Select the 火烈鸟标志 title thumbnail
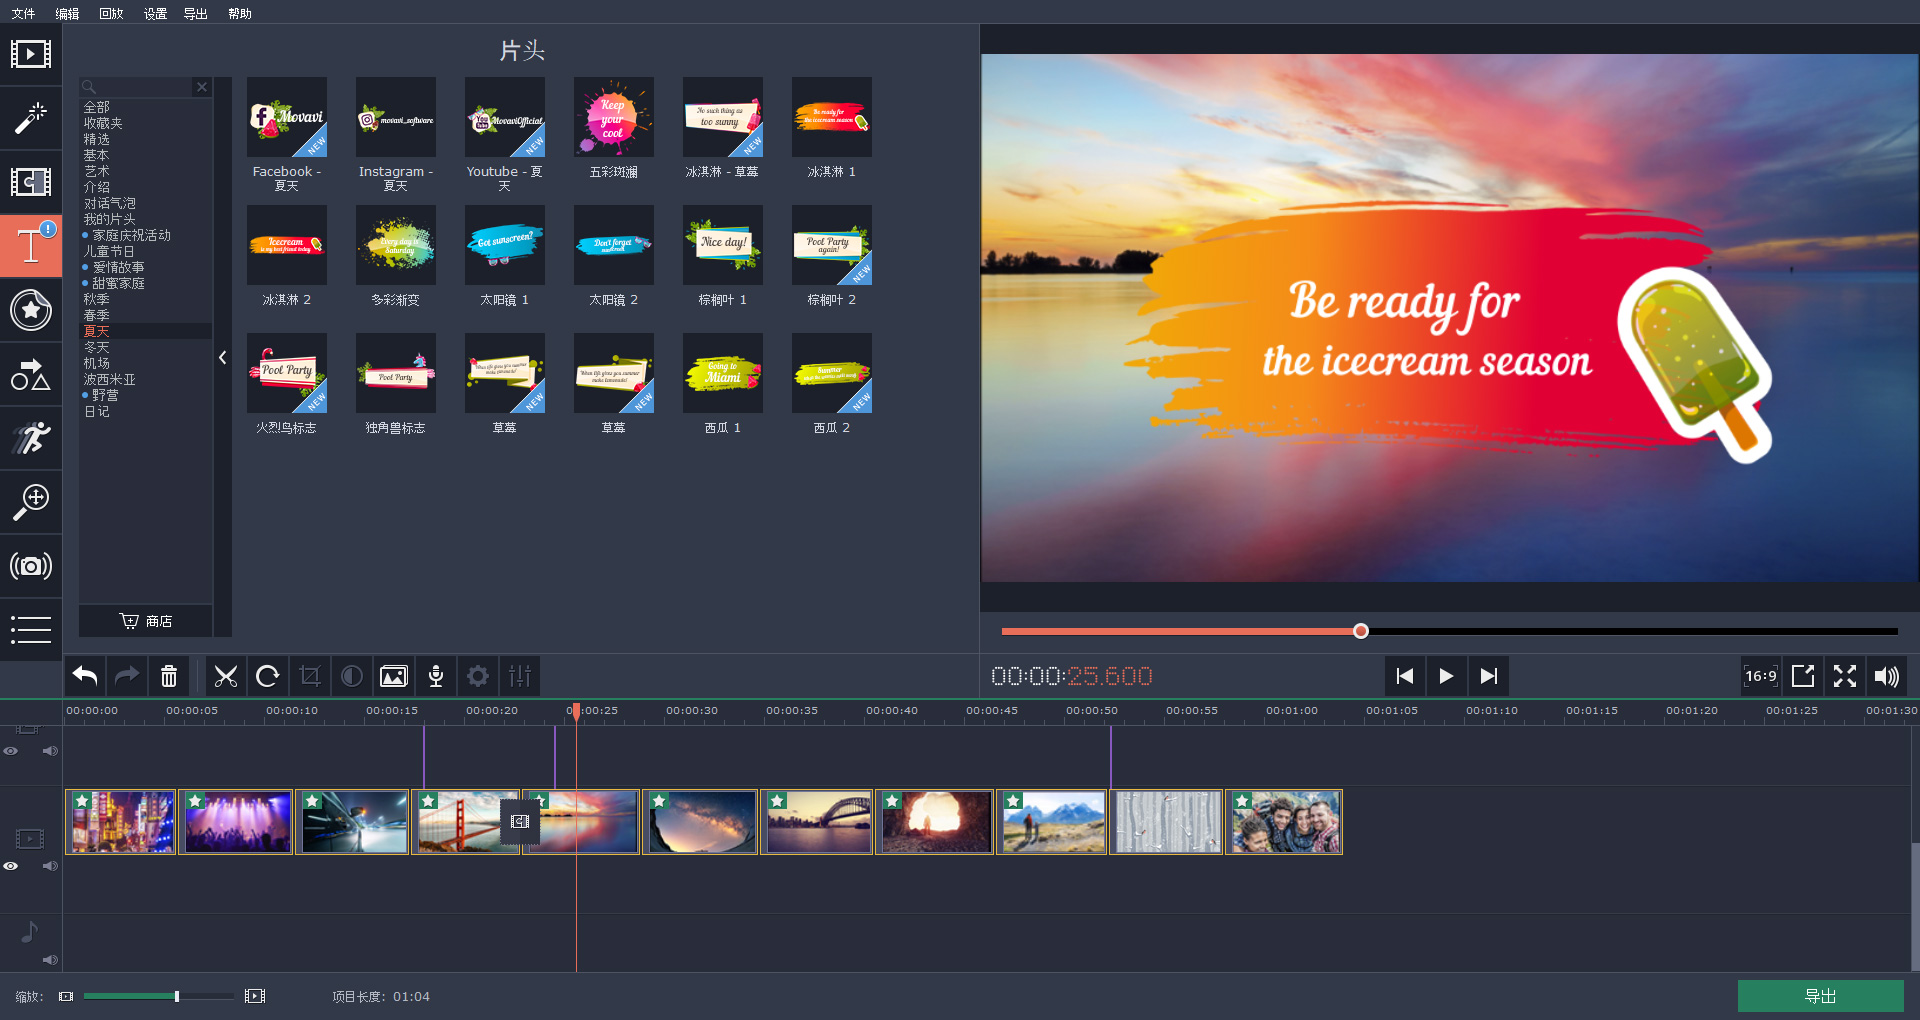This screenshot has height=1020, width=1920. point(287,373)
